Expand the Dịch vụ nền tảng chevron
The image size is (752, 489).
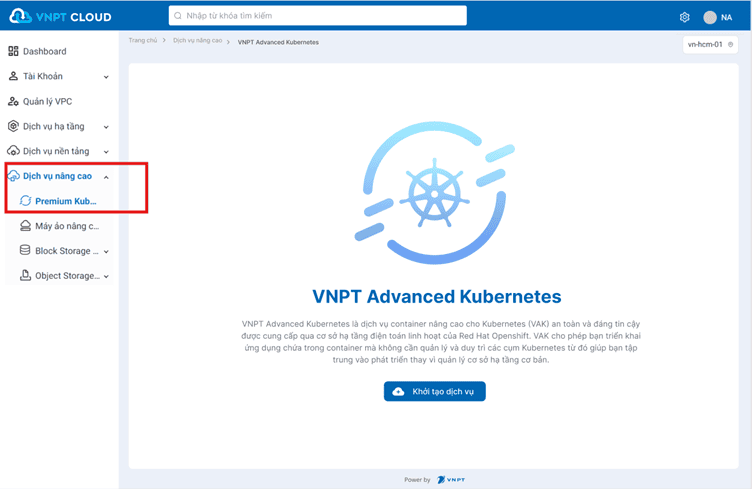[x=106, y=152]
